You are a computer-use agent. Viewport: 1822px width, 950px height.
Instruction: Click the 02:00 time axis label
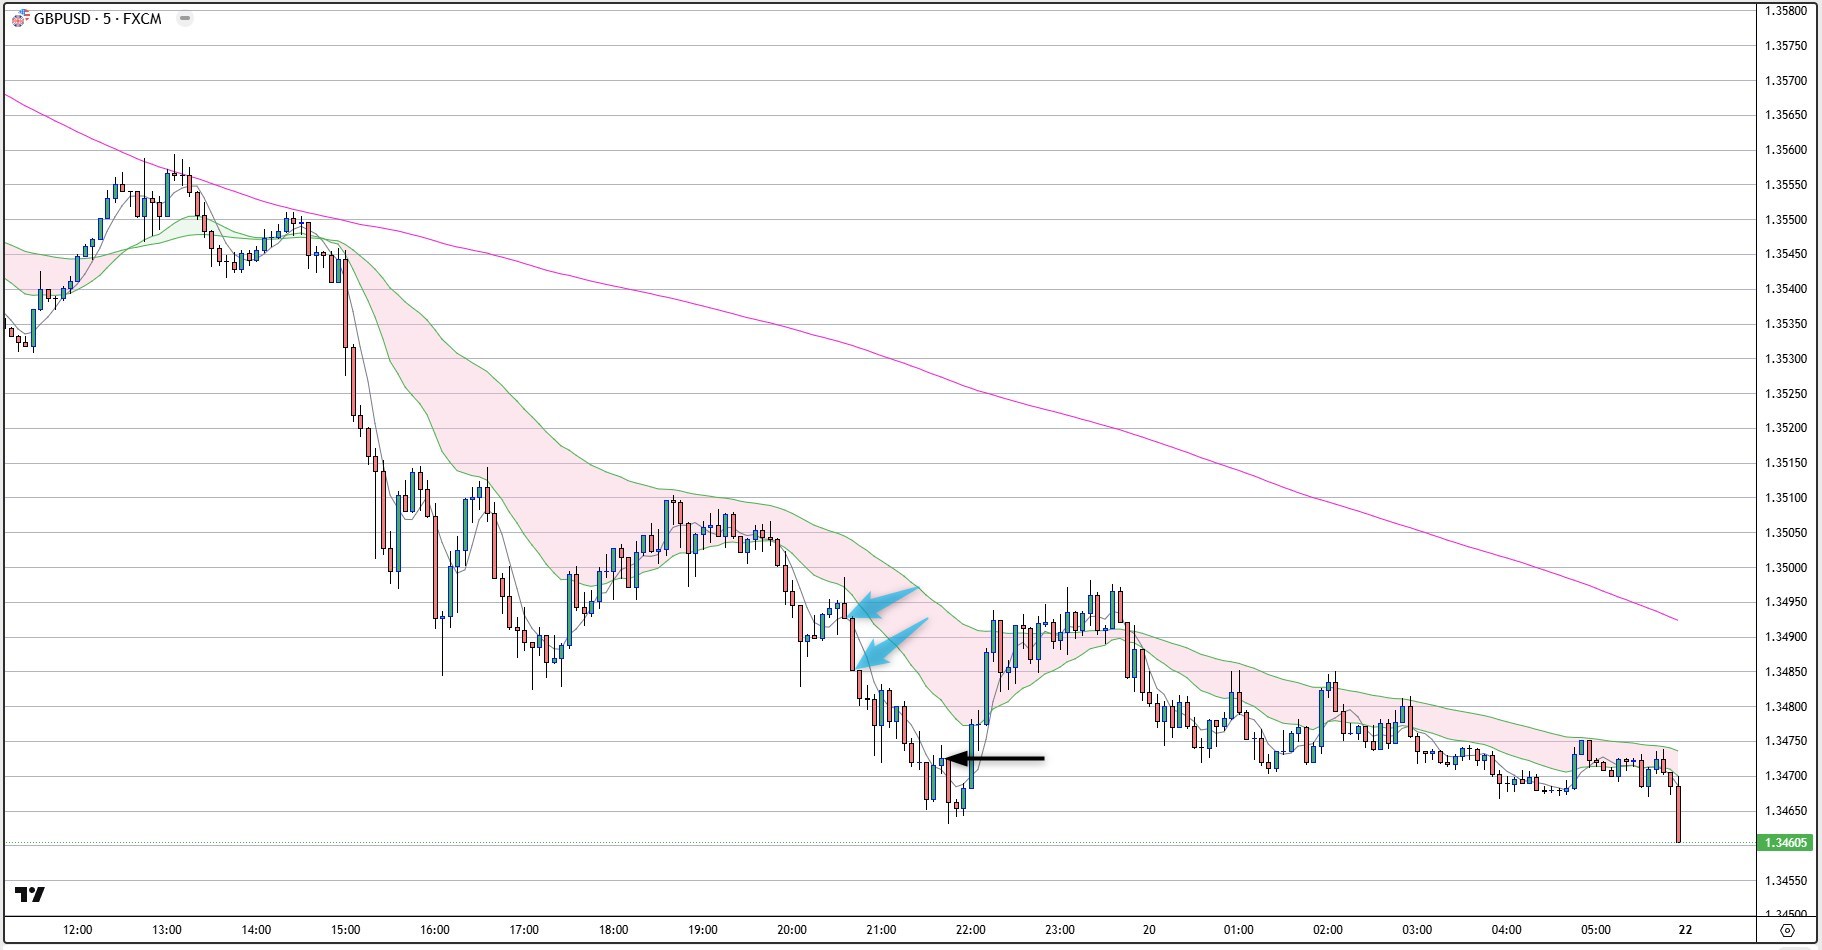1328,930
